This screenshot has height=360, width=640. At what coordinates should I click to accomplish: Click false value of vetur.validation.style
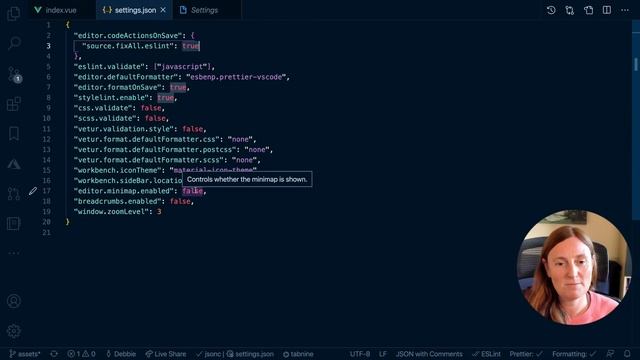pyautogui.click(x=193, y=129)
